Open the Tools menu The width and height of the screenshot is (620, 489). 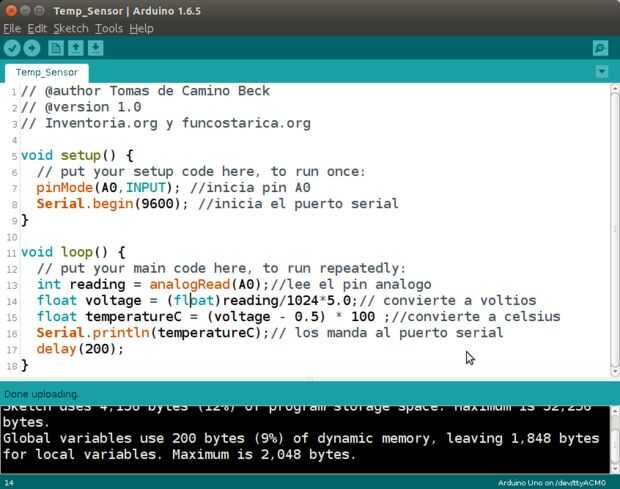tap(109, 28)
